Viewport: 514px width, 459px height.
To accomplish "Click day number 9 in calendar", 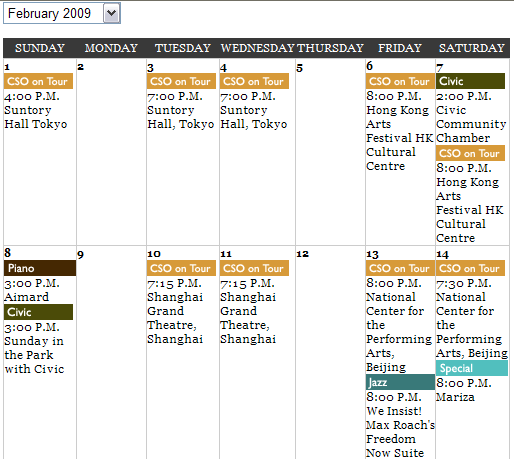I will tap(80, 255).
